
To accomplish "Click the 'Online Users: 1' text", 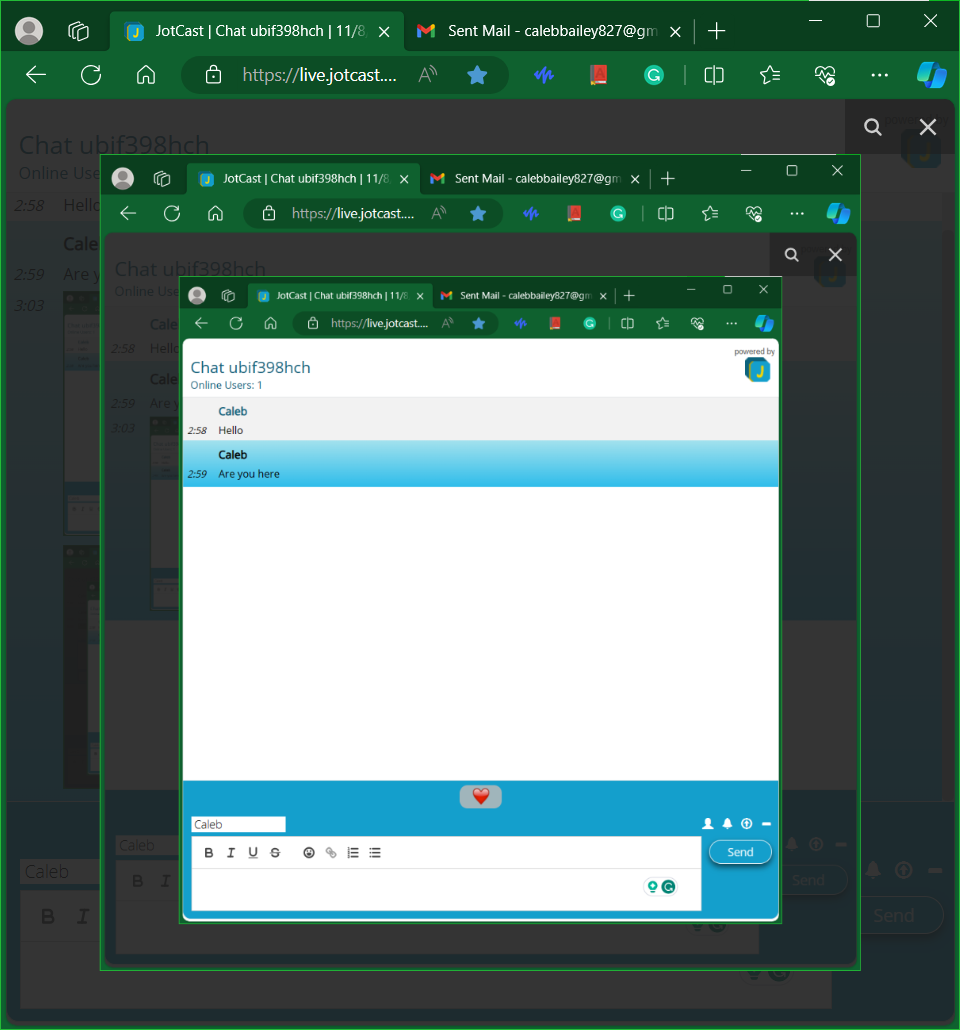I will [x=226, y=386].
